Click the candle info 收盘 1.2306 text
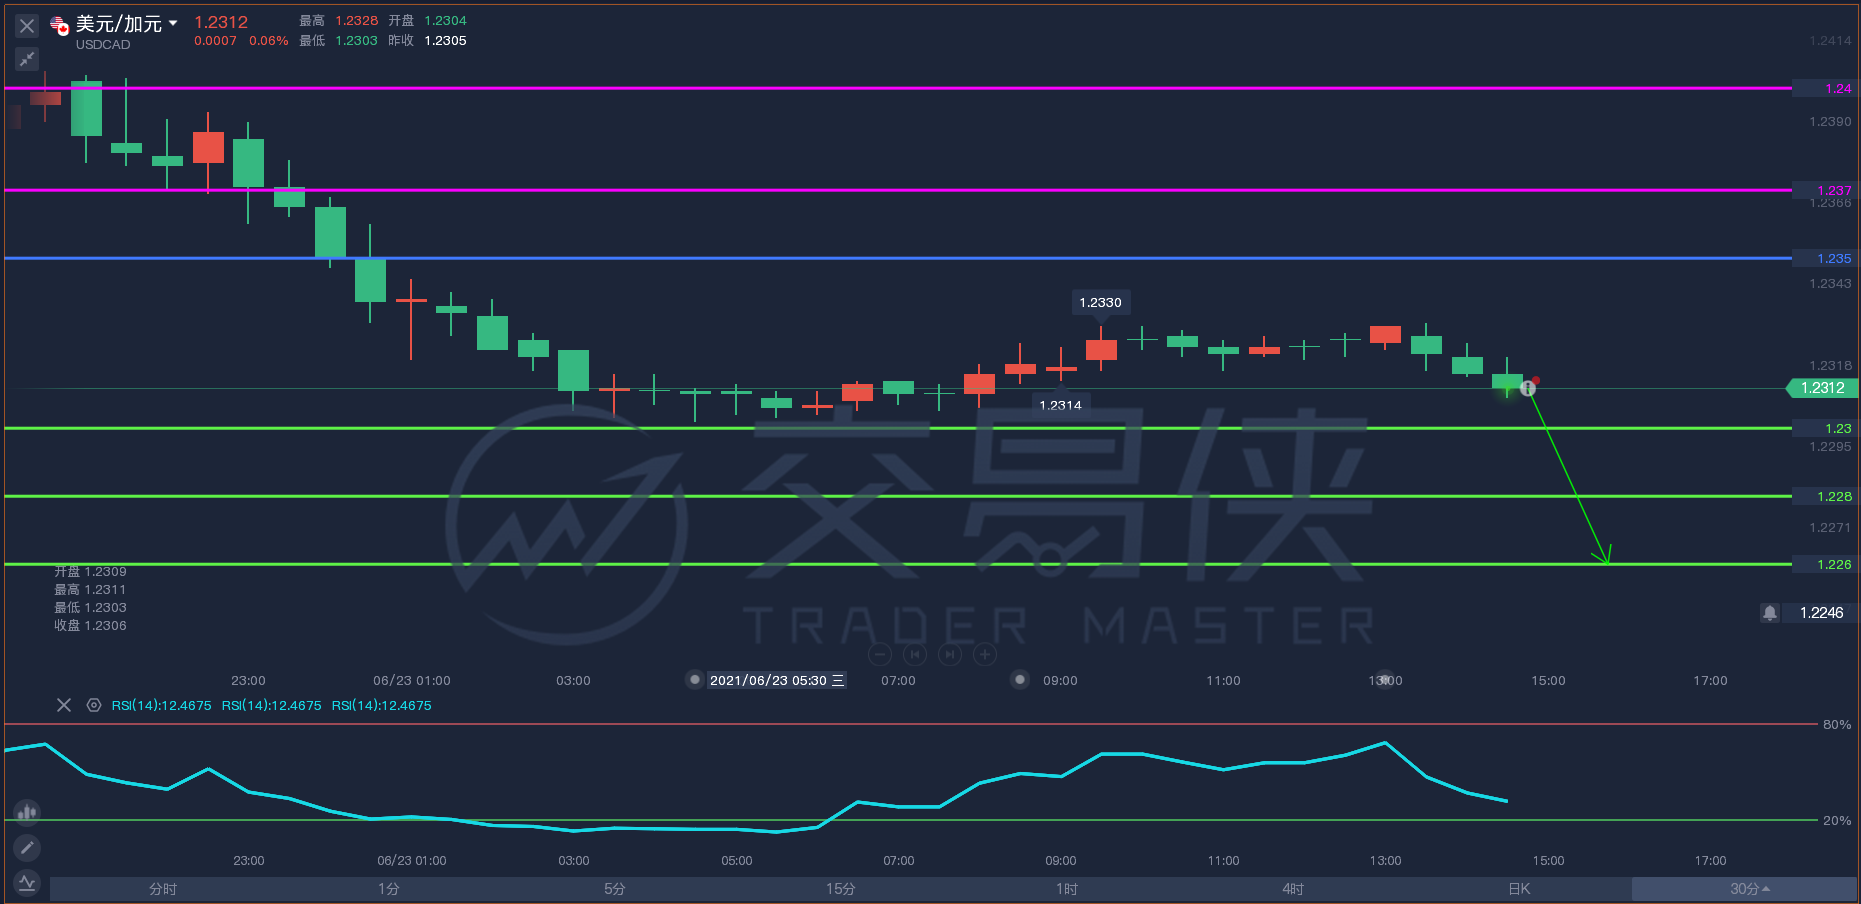 [90, 625]
